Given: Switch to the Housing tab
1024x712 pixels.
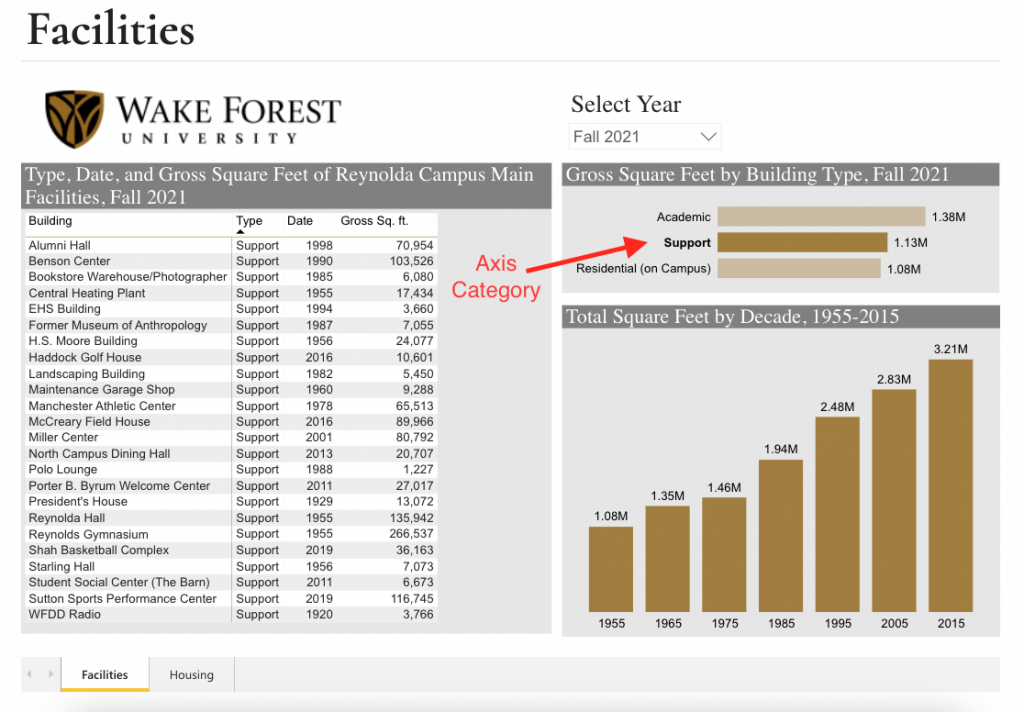Looking at the screenshot, I should (x=191, y=675).
